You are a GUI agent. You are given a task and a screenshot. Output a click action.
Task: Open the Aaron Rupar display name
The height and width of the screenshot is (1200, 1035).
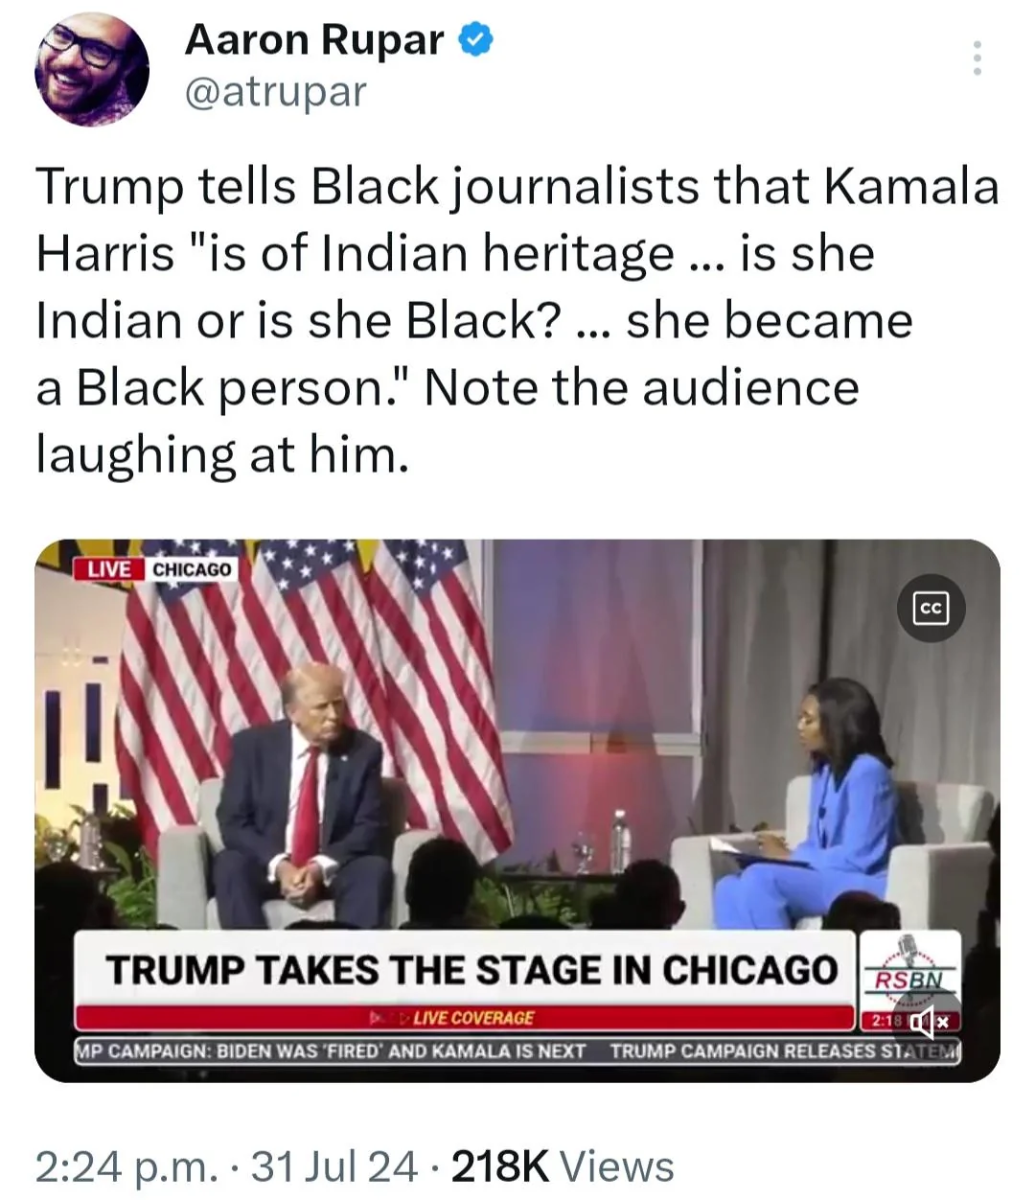[315, 40]
